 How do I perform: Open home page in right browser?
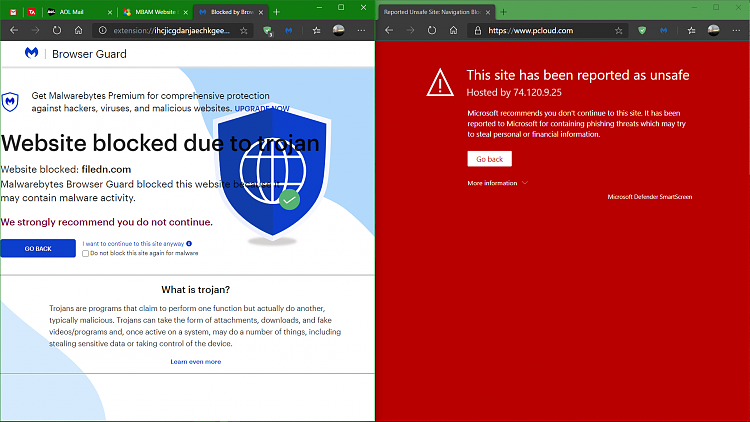pyautogui.click(x=453, y=31)
